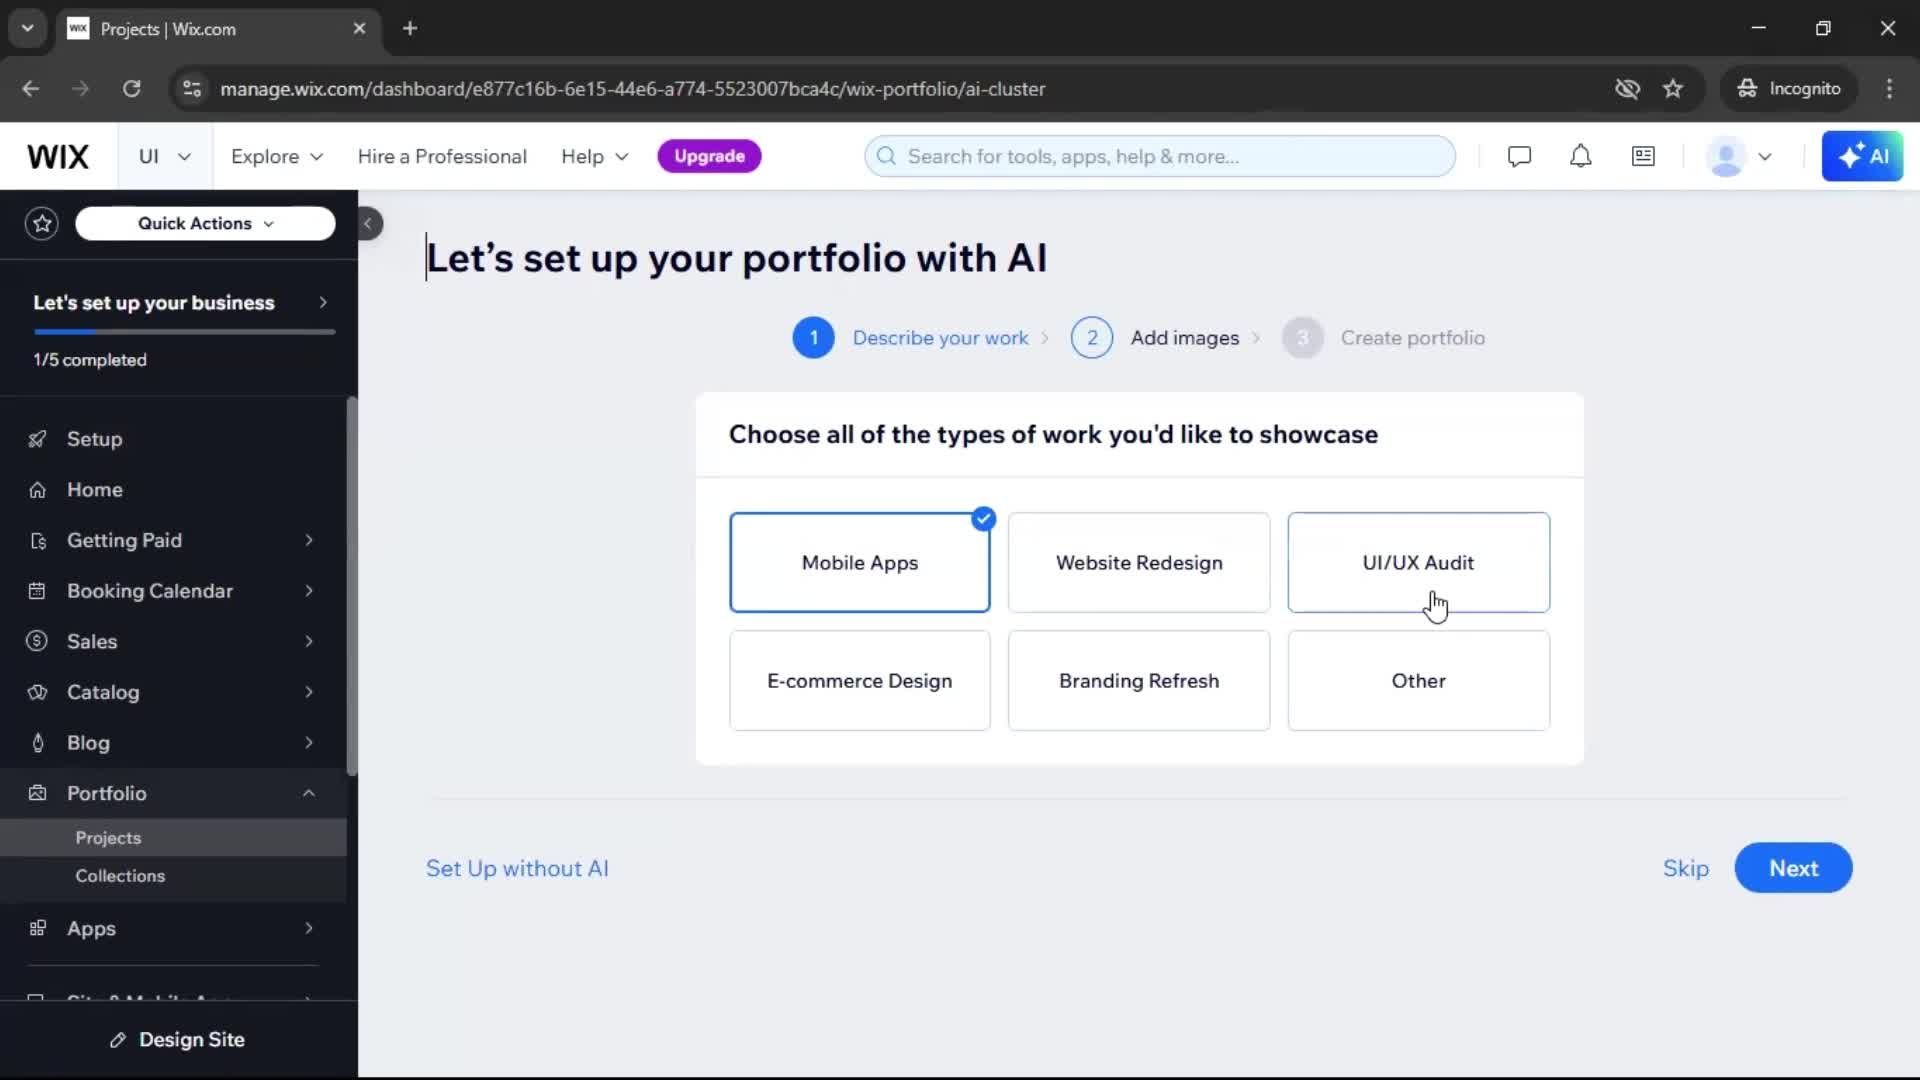Click the Booking Calendar icon
The height and width of the screenshot is (1080, 1920).
coord(37,591)
